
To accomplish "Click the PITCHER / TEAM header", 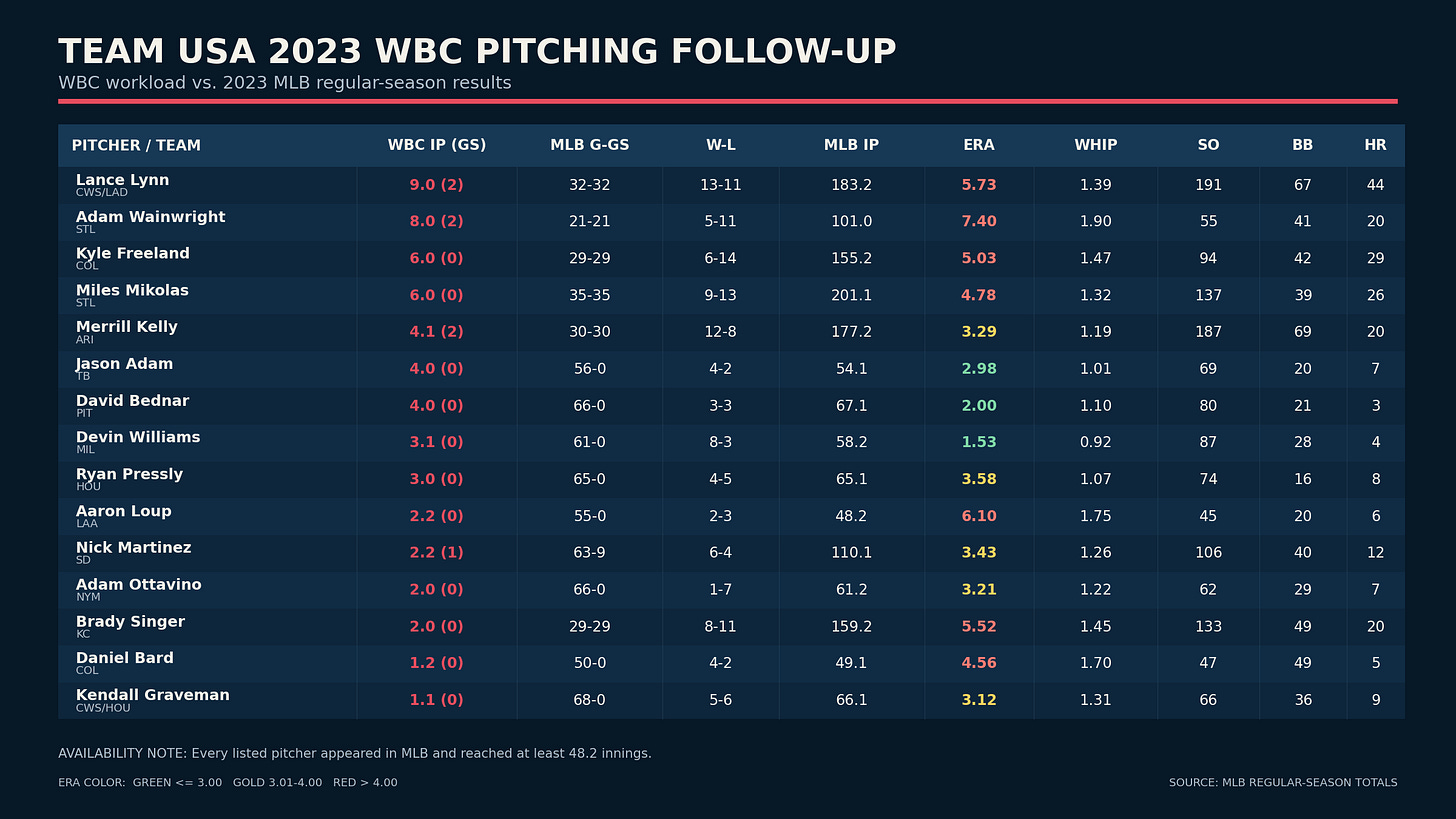I will (136, 146).
